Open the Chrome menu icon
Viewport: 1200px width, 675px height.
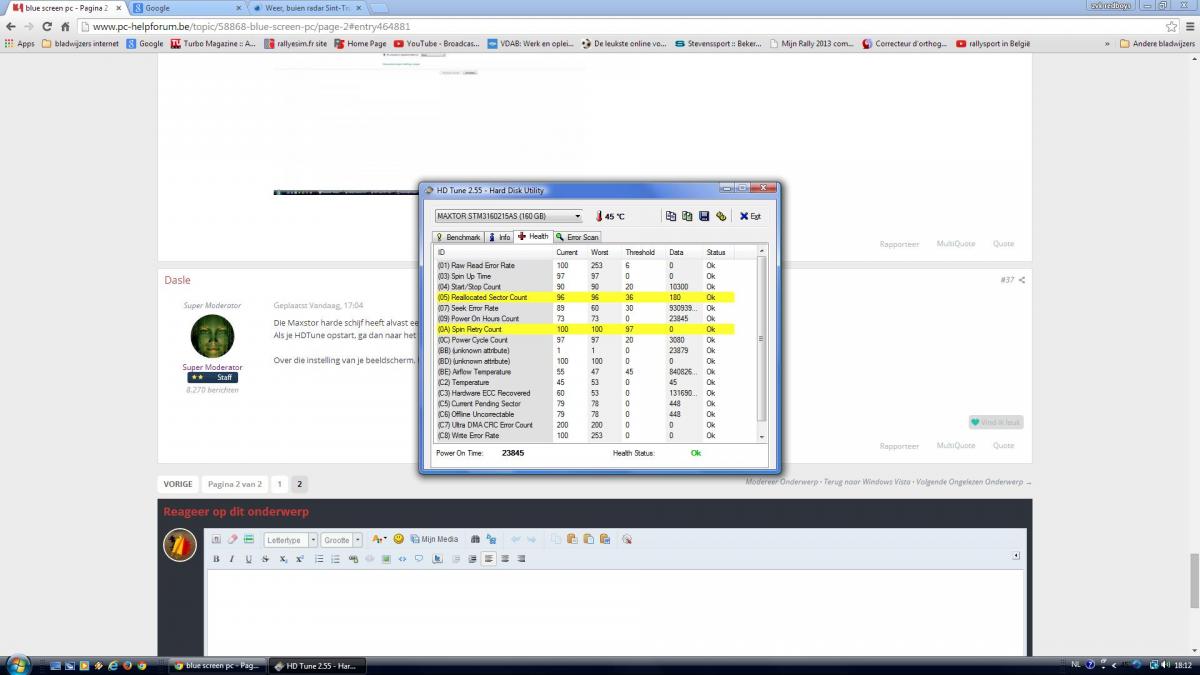tap(1188, 26)
